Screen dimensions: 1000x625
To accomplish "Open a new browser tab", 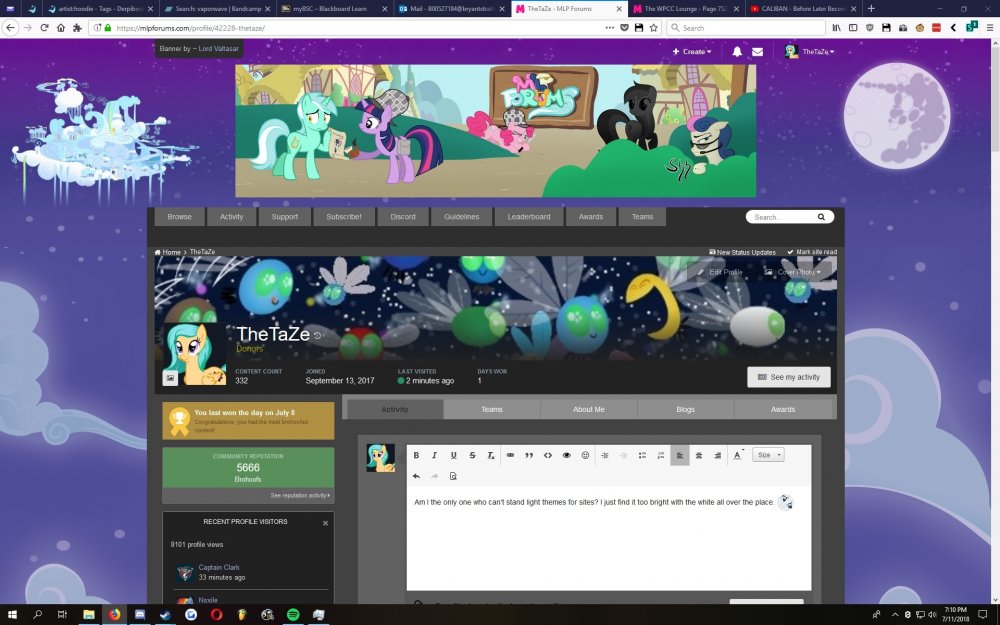I will 871,9.
